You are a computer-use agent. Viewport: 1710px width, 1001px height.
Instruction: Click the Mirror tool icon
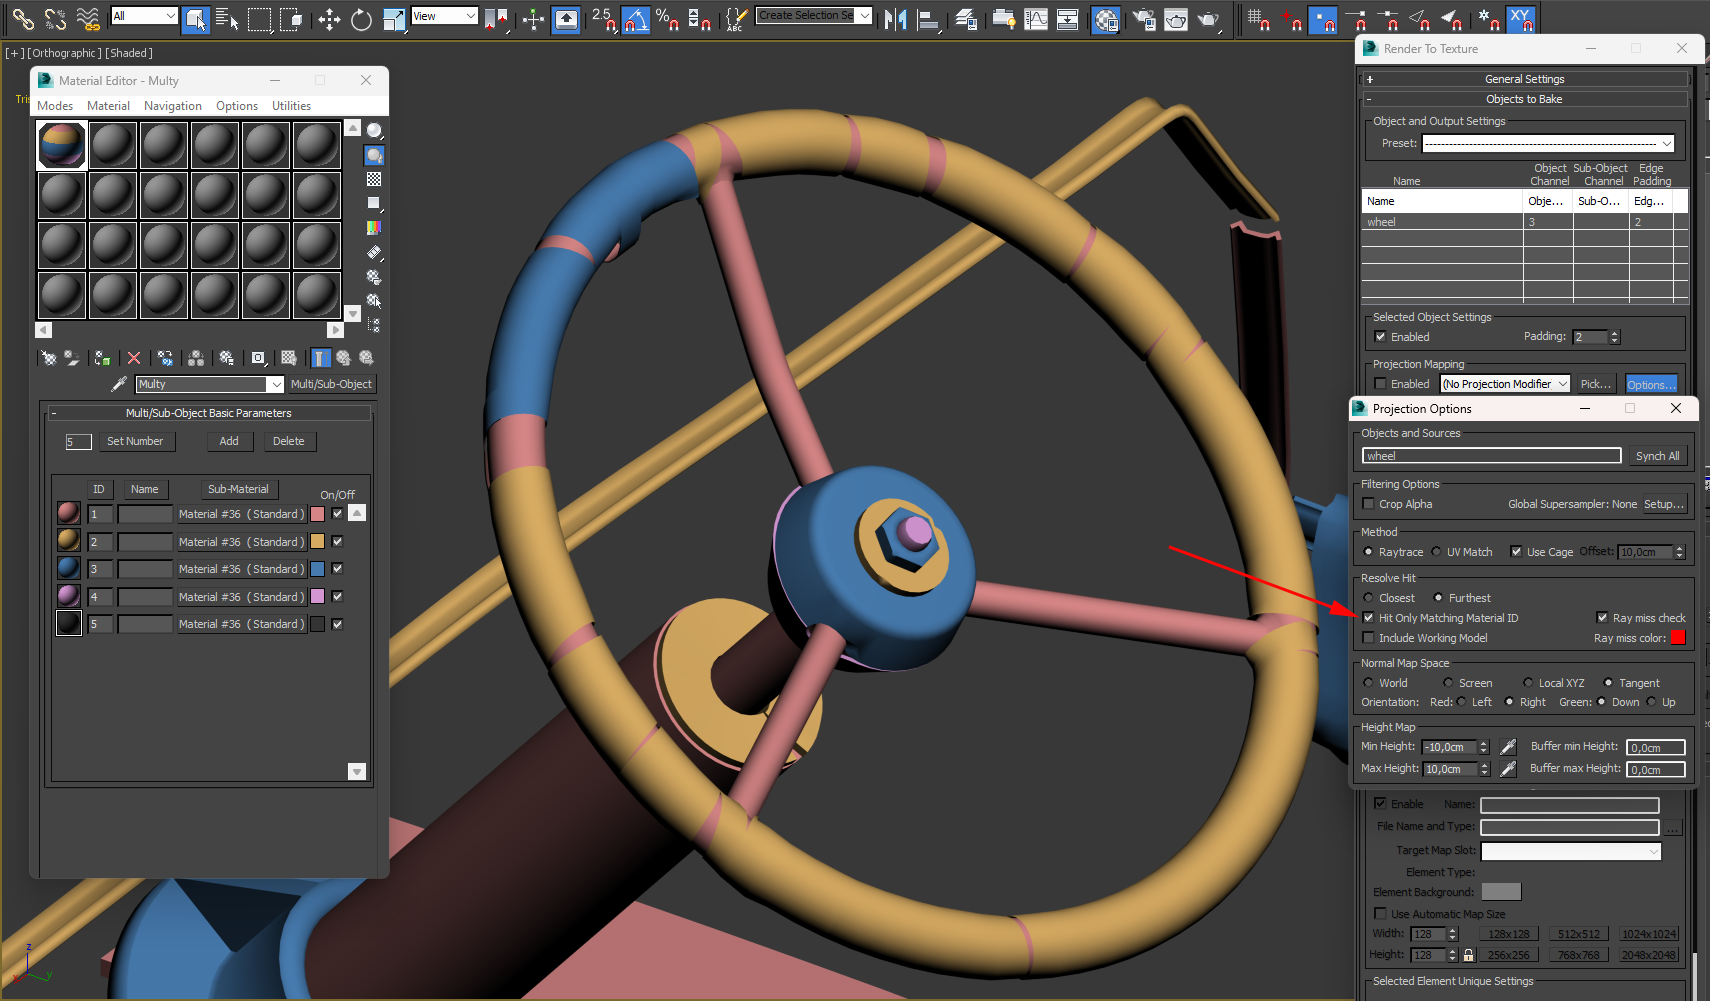click(x=895, y=19)
